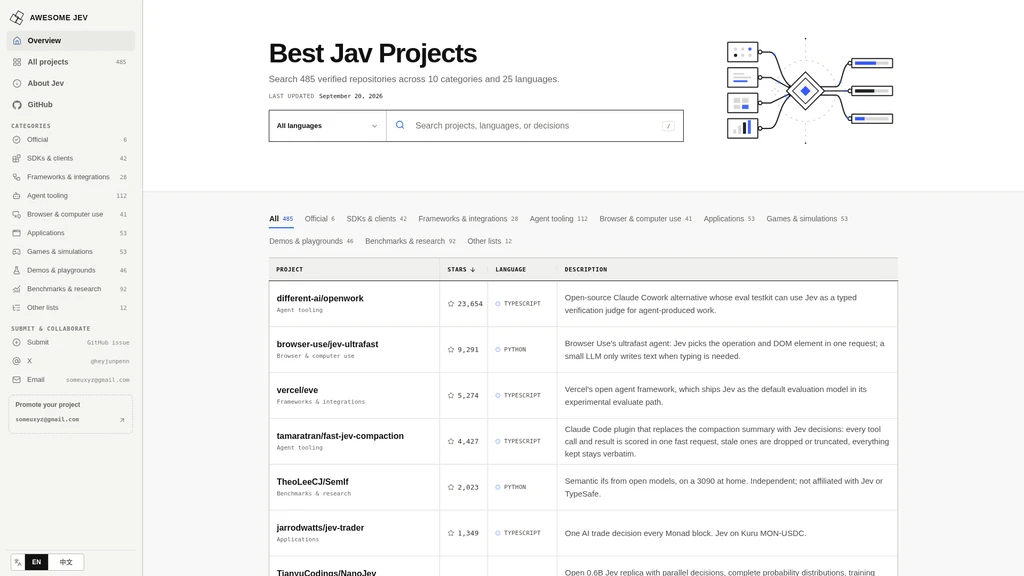Open the Promote your project arrow
This screenshot has width=1024, height=576.
point(122,420)
